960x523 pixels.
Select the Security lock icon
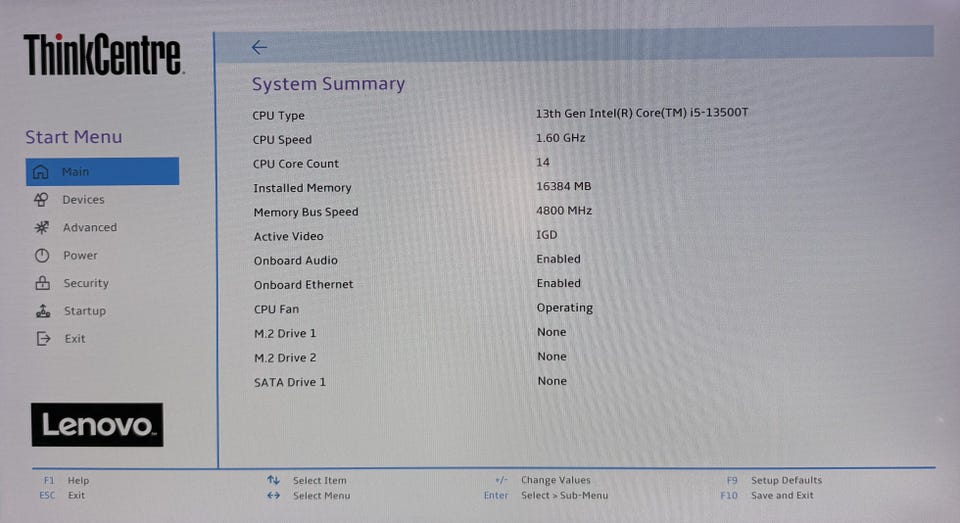coord(42,283)
